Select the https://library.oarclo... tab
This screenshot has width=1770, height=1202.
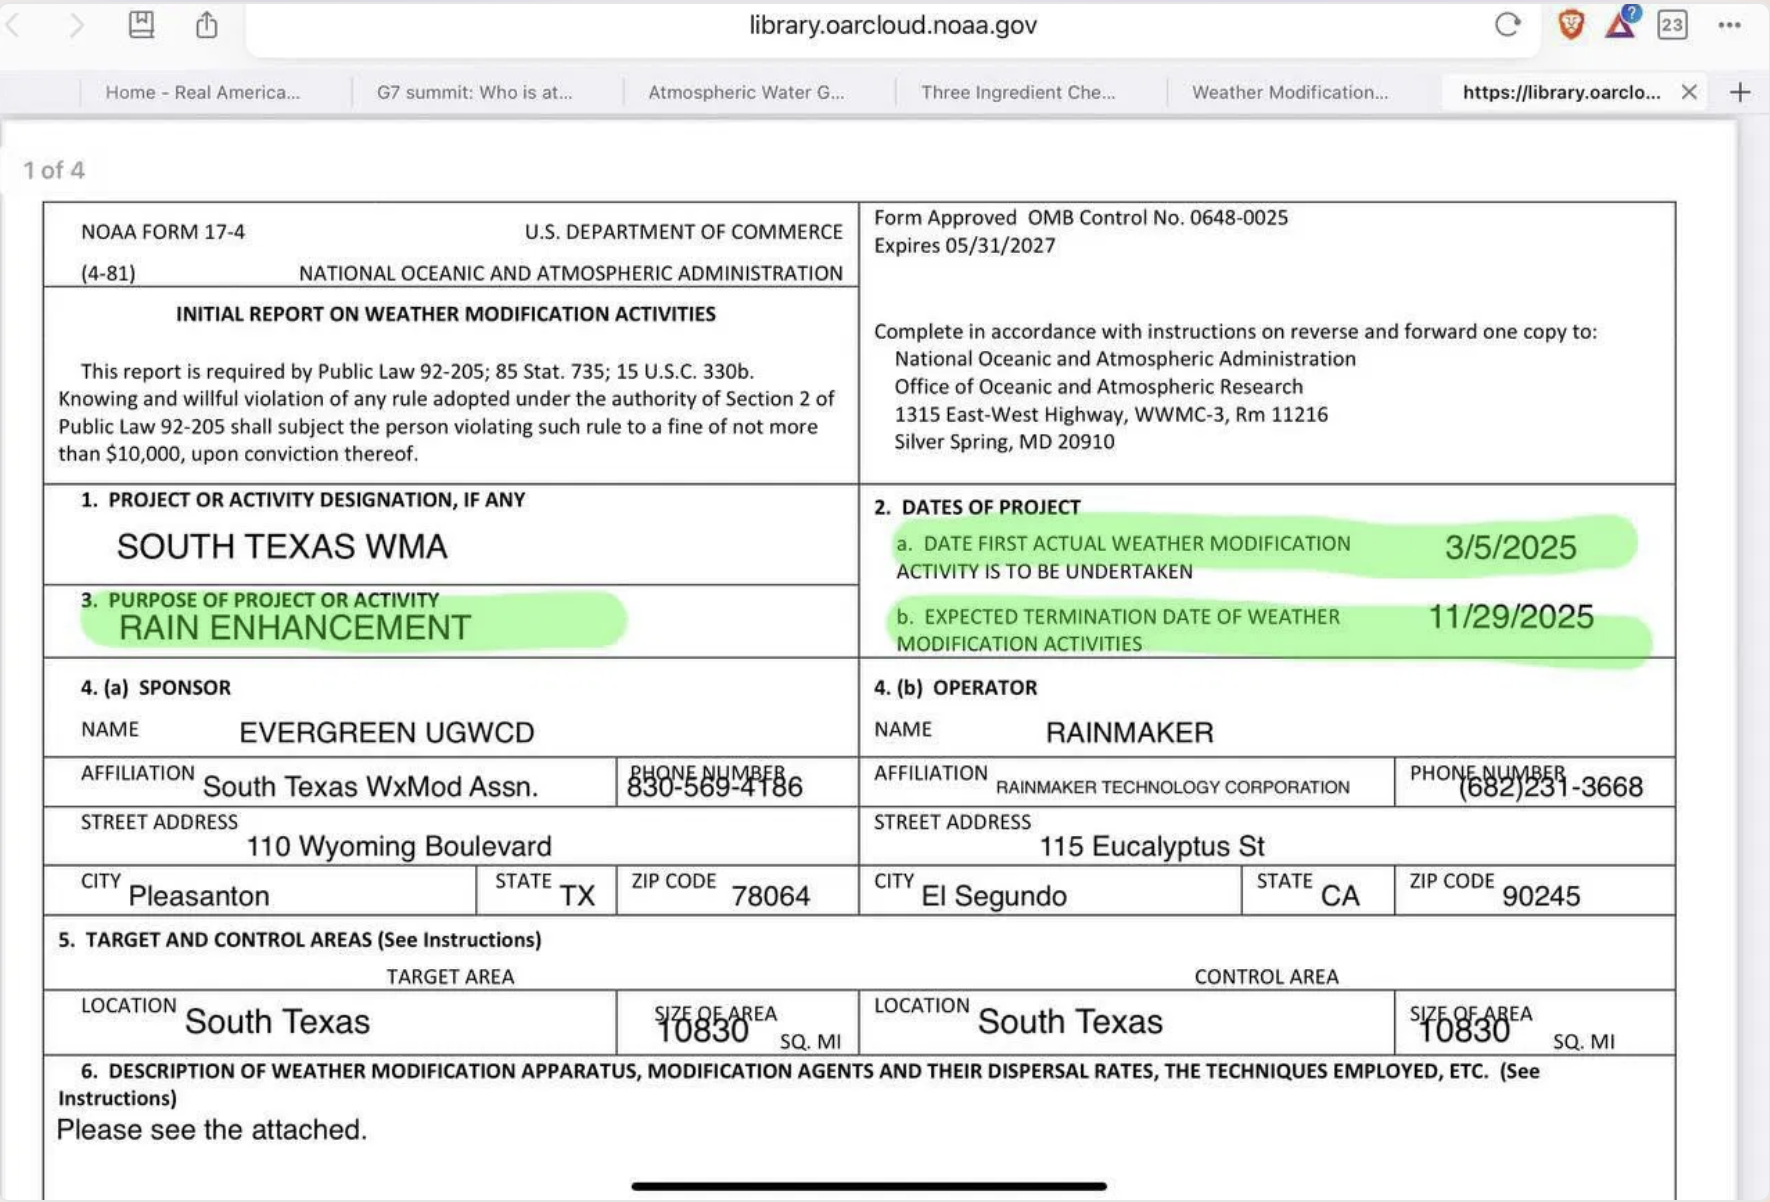click(1561, 92)
